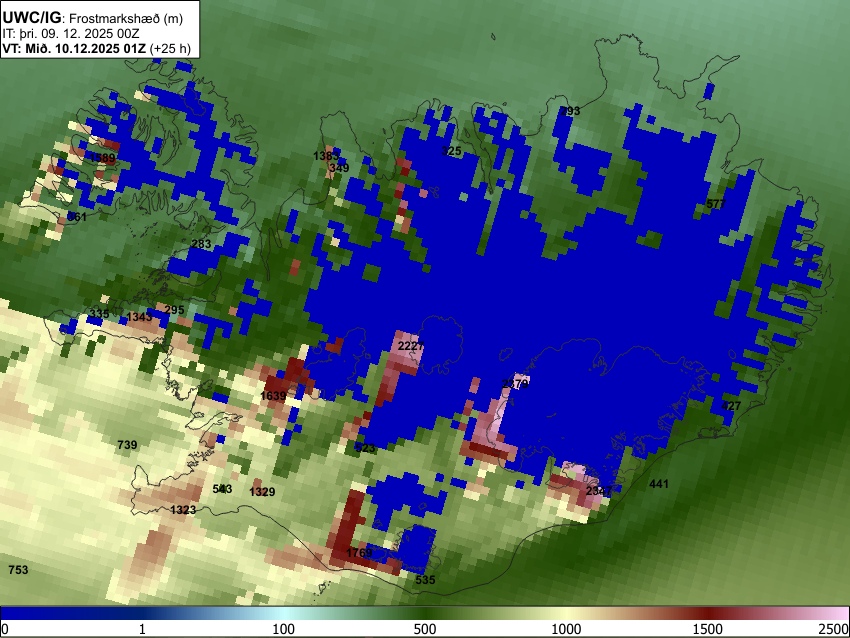Click the 753 value label
Image resolution: width=850 pixels, height=638 pixels.
18,570
